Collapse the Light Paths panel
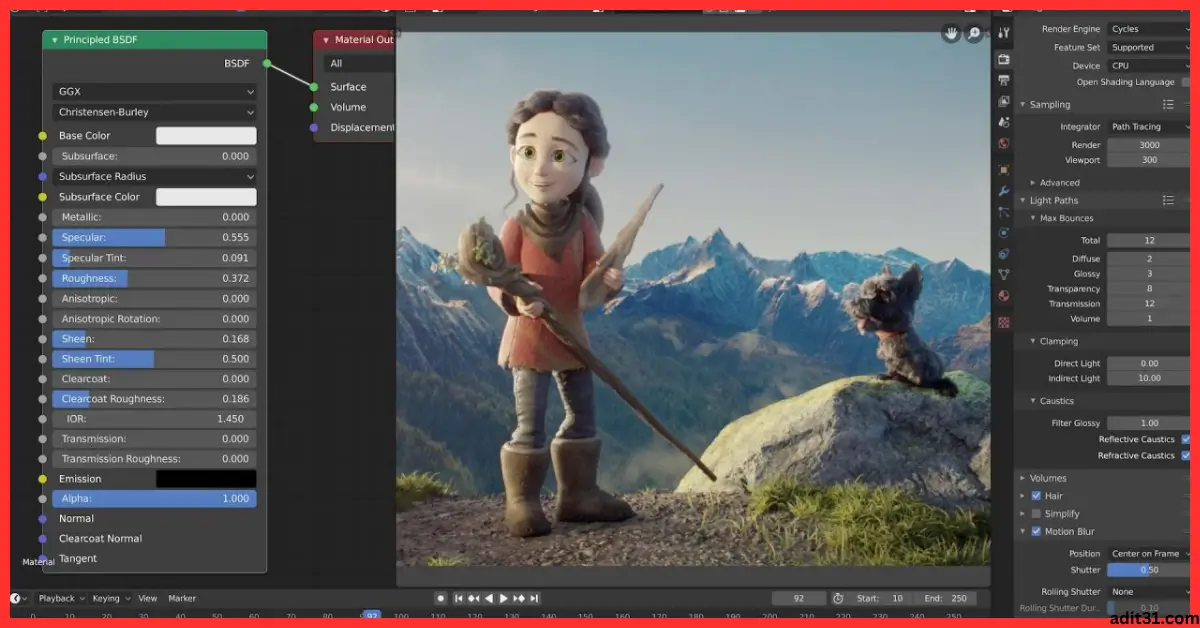The height and width of the screenshot is (628, 1200). coord(1023,200)
